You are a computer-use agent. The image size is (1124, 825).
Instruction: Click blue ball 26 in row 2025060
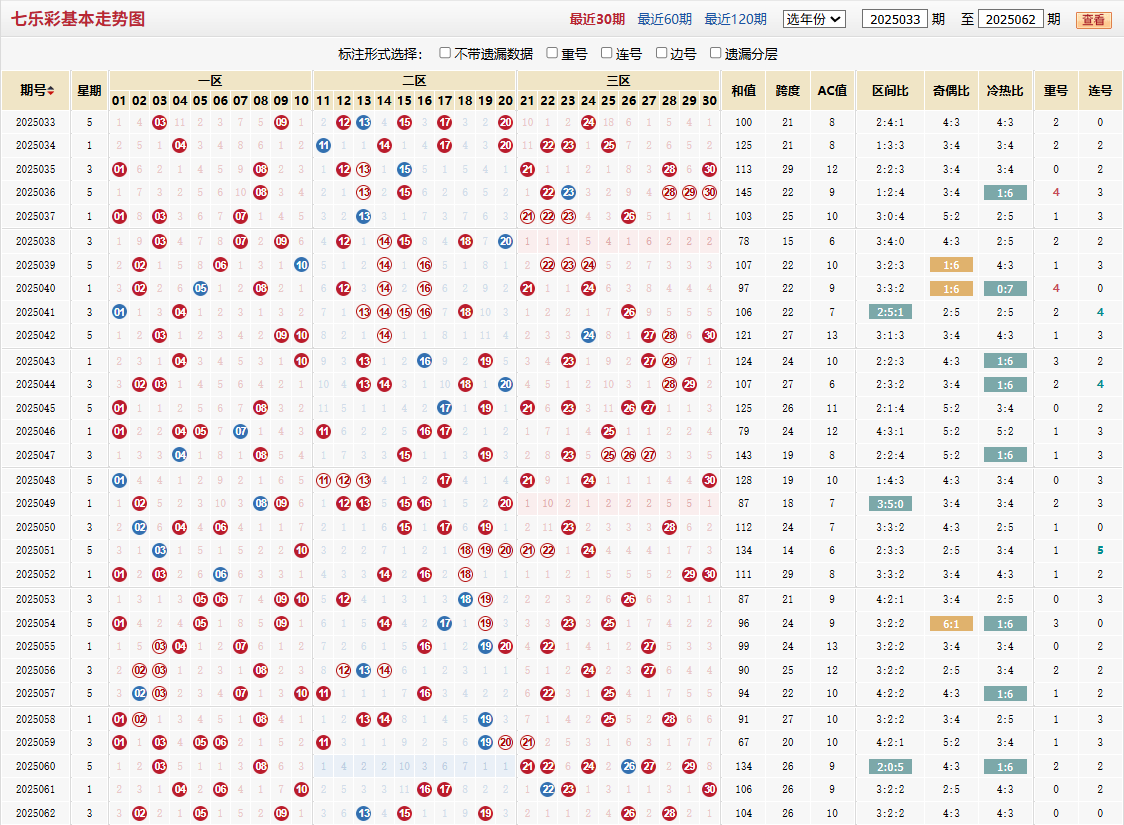click(629, 766)
